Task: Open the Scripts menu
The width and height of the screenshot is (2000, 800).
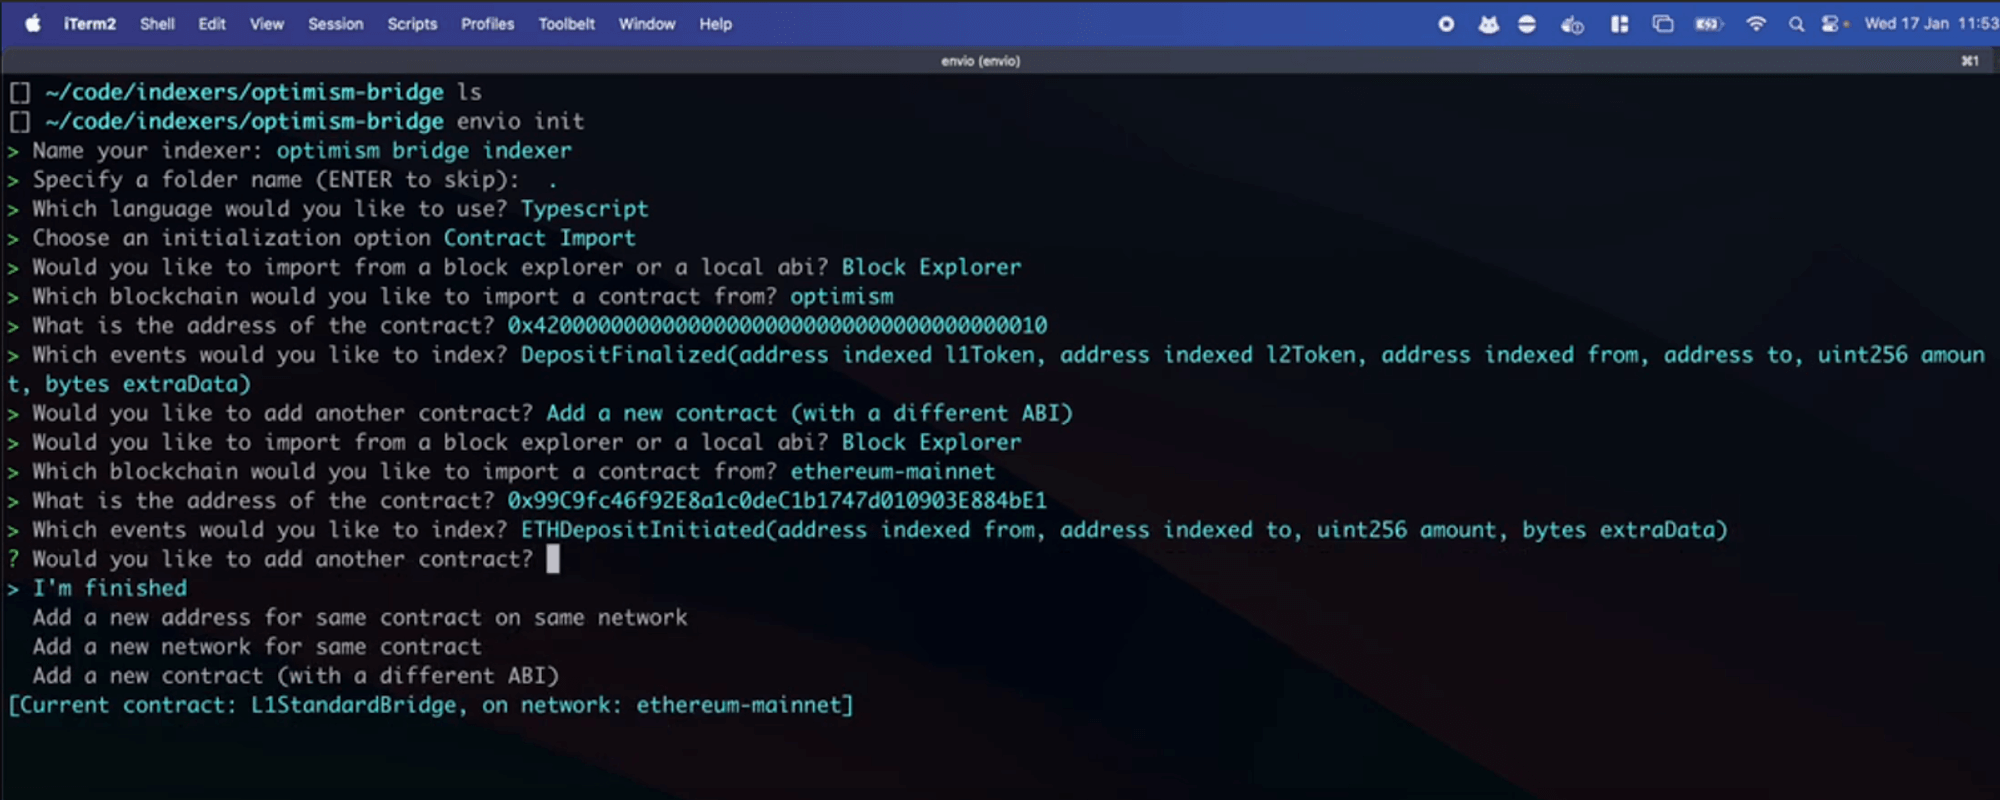Action: [x=413, y=24]
